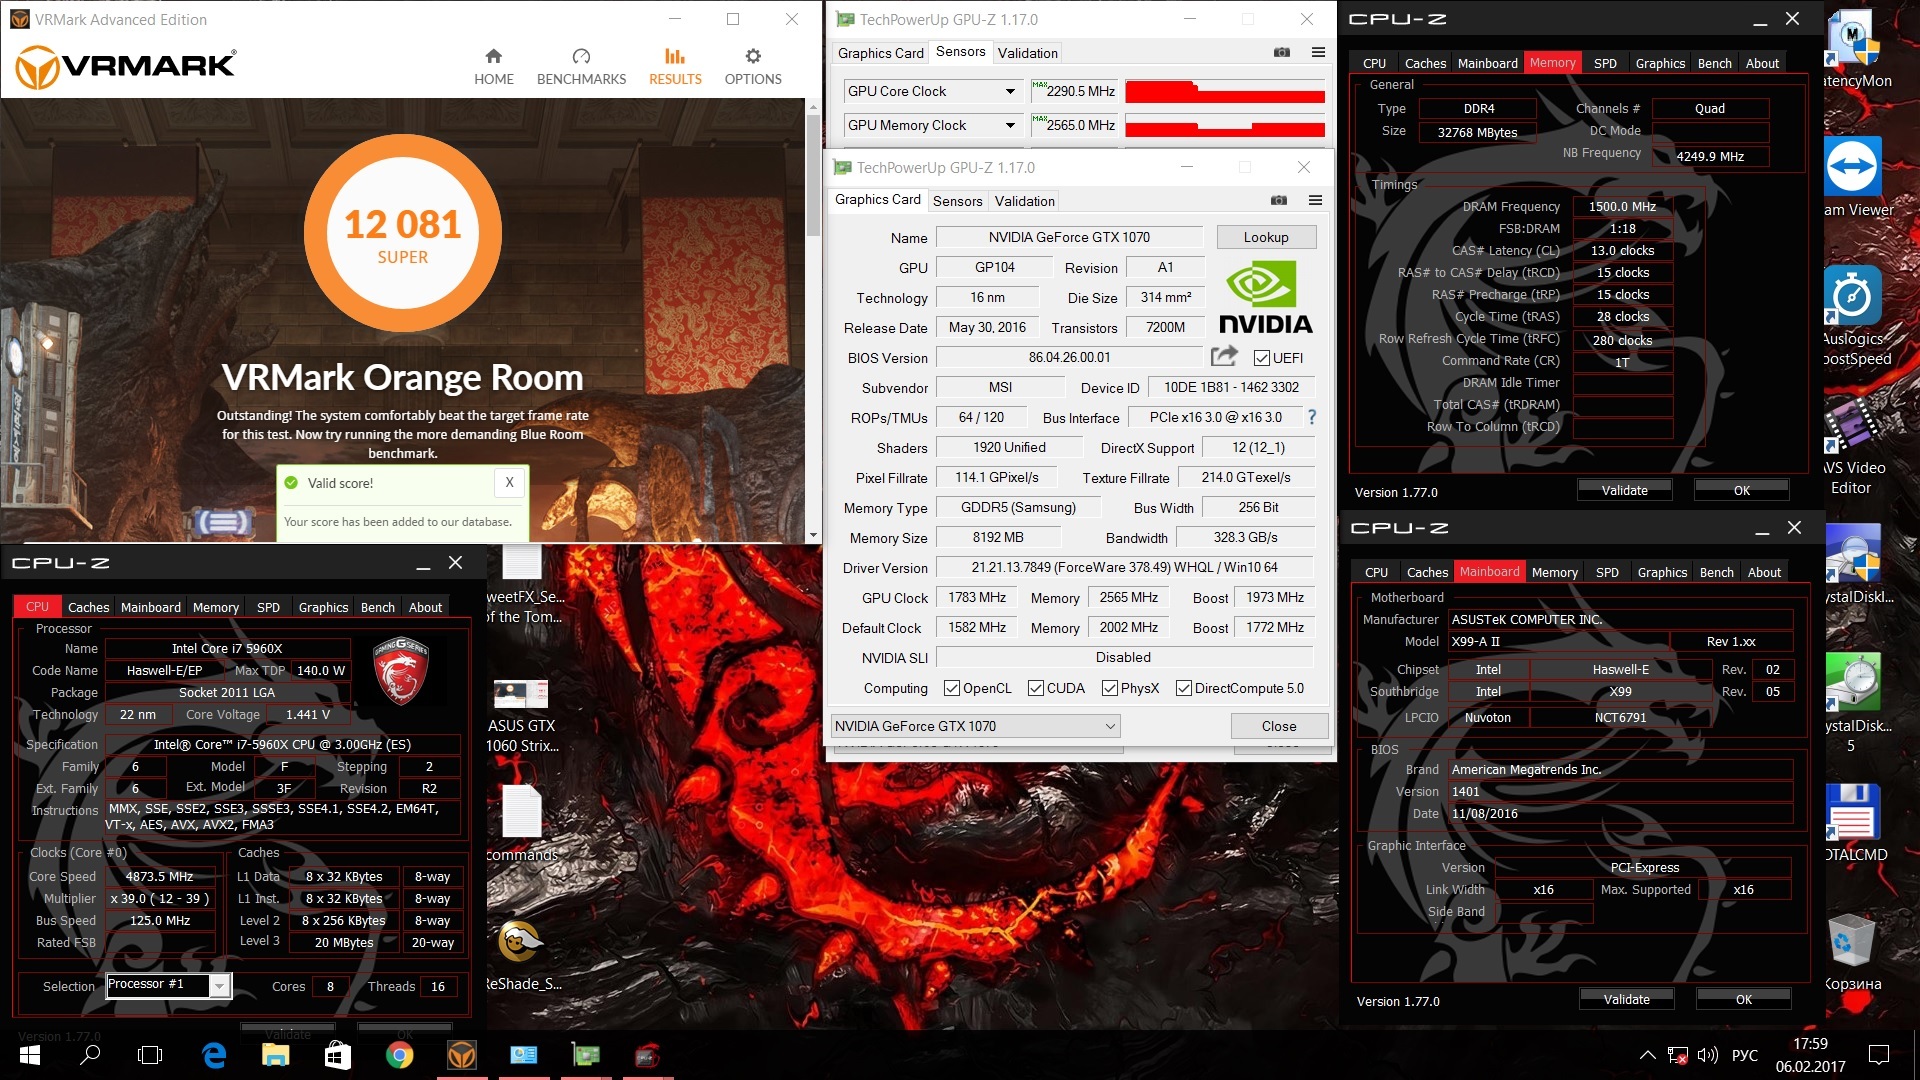The height and width of the screenshot is (1080, 1920).
Task: Click Close button in GPU-Z
Action: (x=1279, y=726)
